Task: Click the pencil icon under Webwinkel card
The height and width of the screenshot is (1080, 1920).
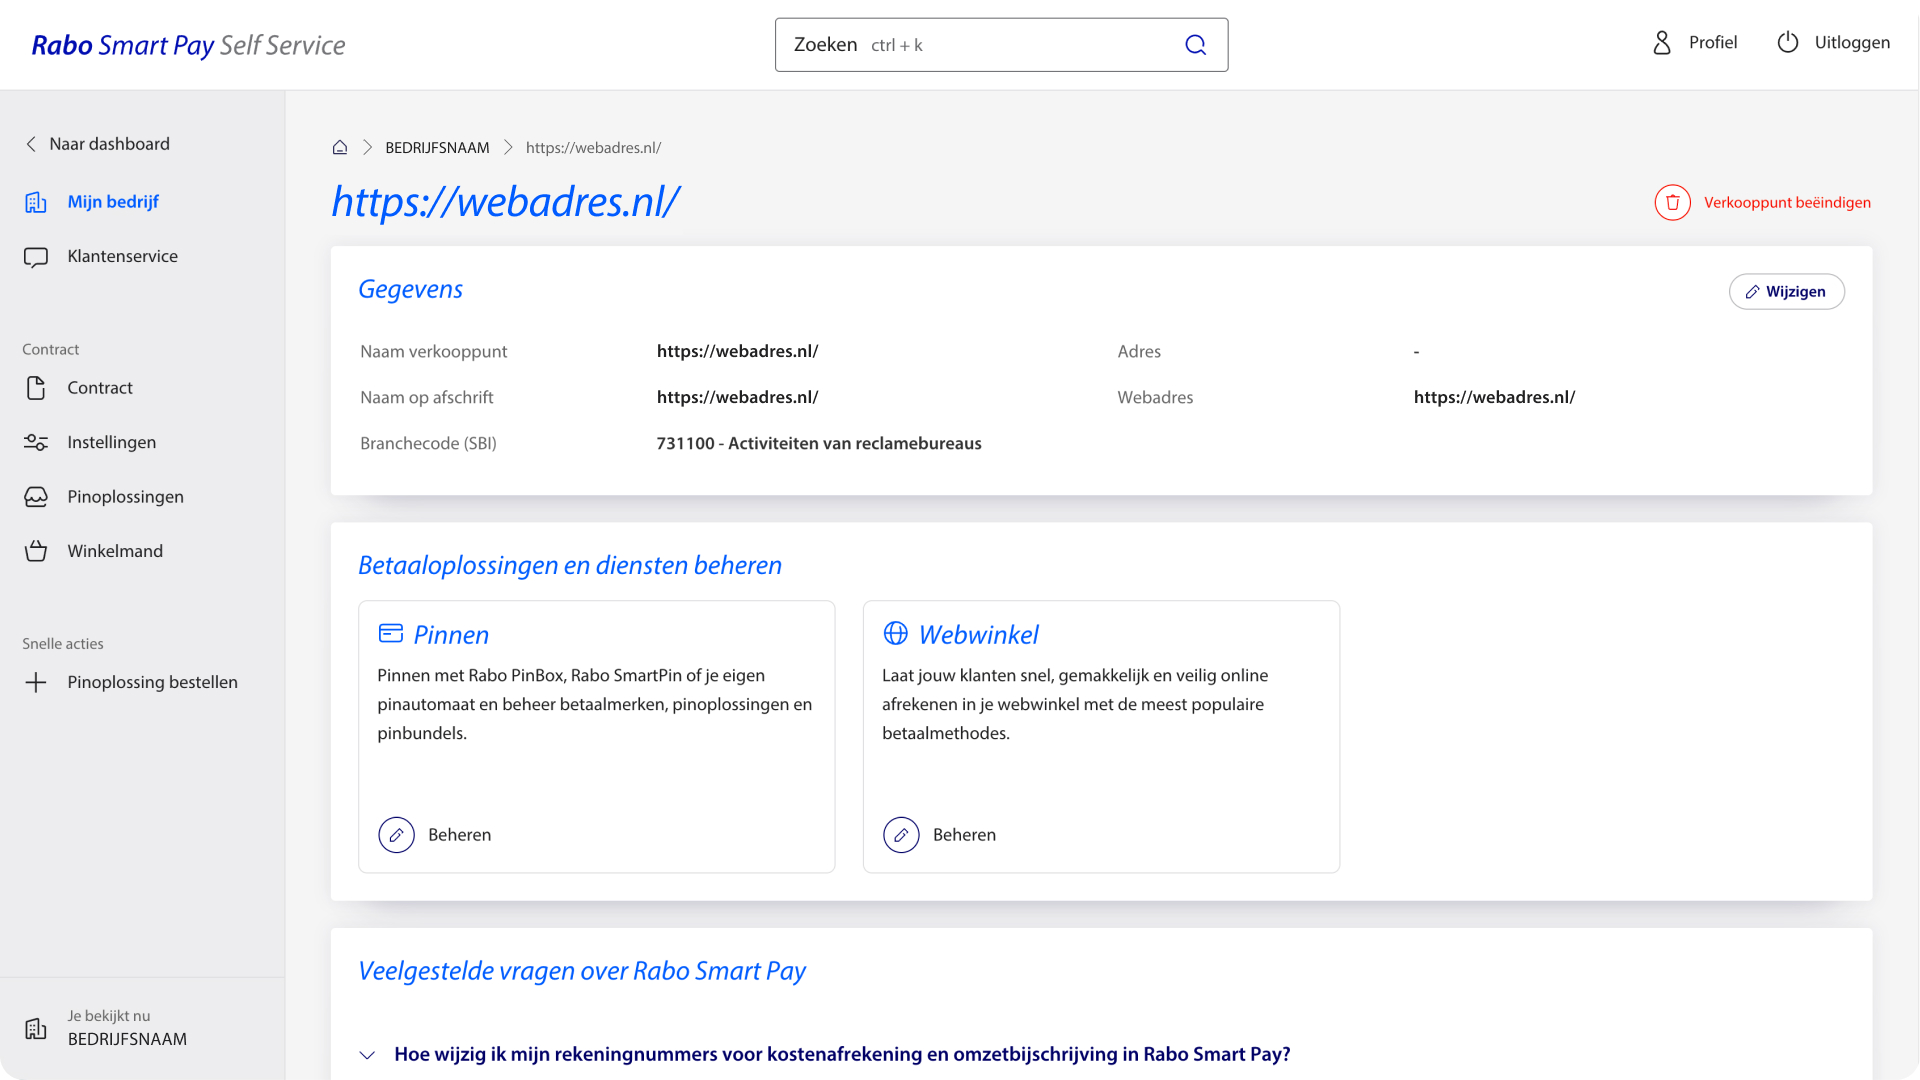Action: coord(901,835)
